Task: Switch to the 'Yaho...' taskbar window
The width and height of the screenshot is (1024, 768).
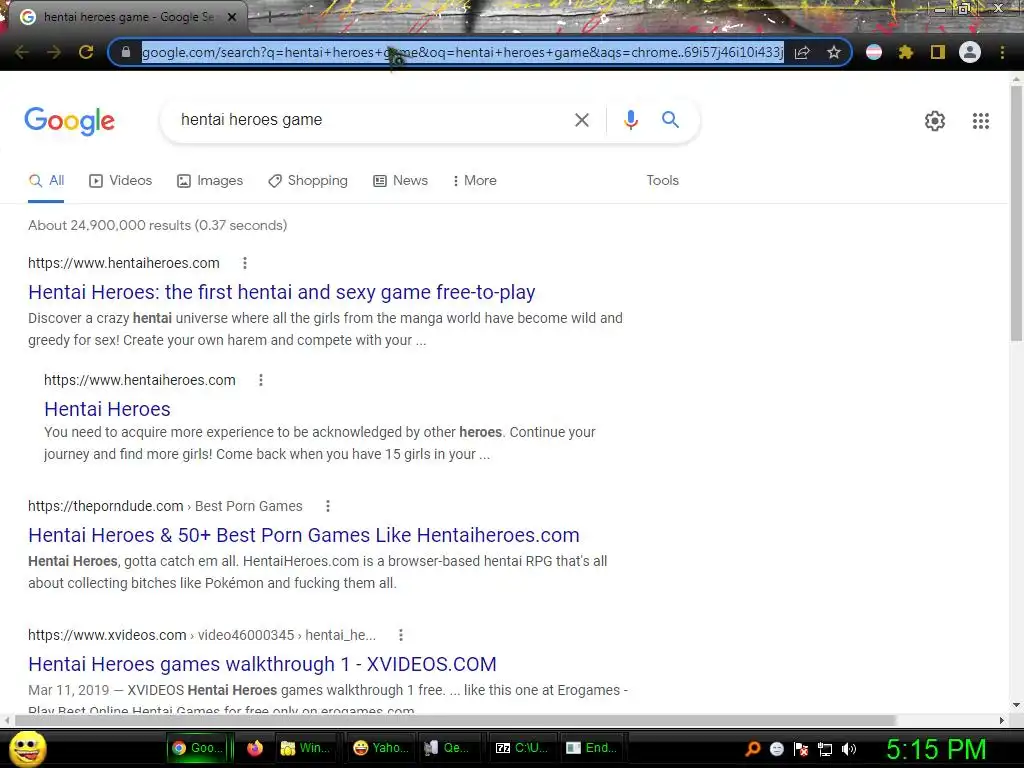Action: tap(381, 748)
